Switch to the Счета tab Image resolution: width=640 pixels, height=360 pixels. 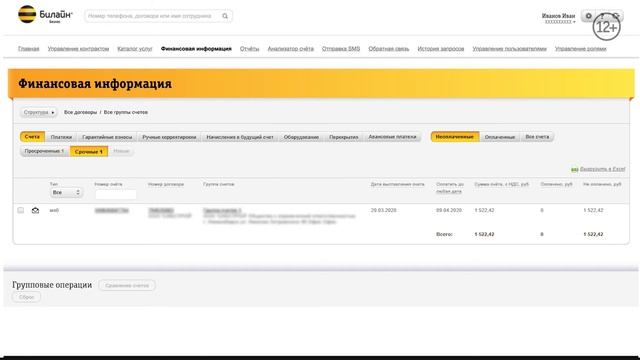click(x=32, y=137)
